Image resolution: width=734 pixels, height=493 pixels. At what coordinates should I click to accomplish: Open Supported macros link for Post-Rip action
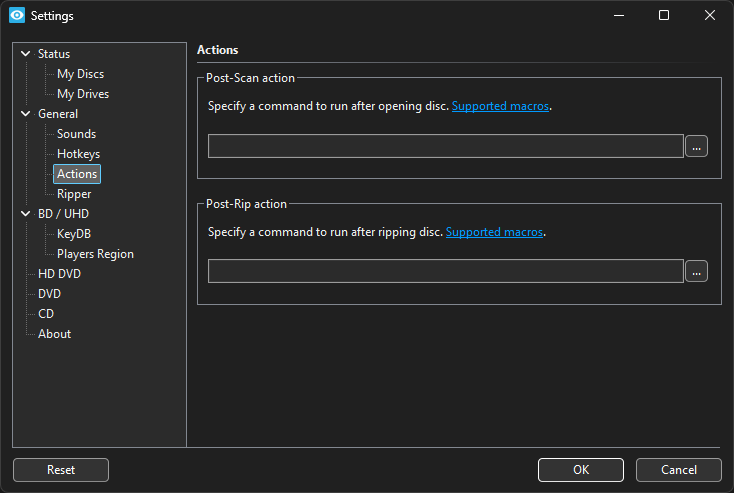[494, 232]
